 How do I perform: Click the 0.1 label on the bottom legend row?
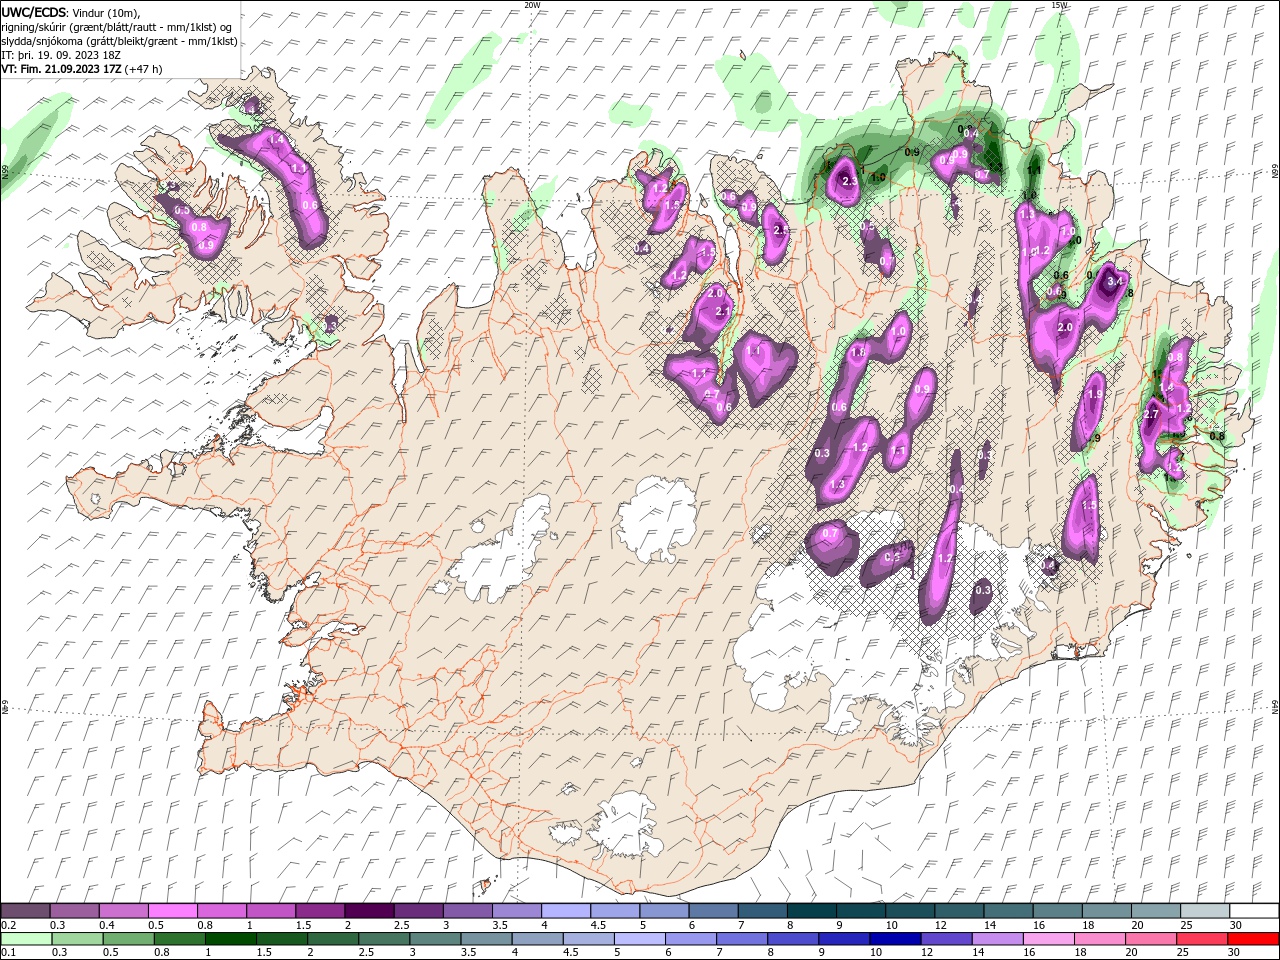tap(8, 953)
